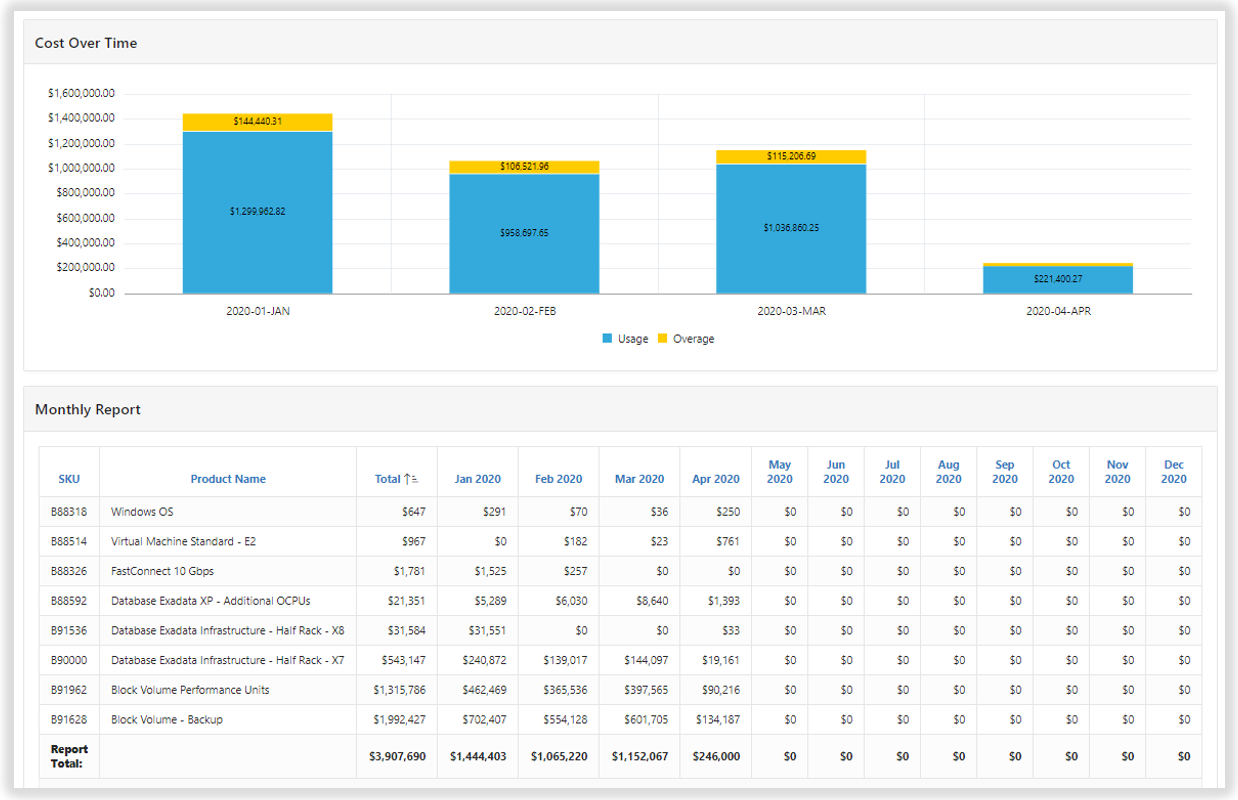
Task: Sort by the Total column sort icon
Action: [x=412, y=479]
